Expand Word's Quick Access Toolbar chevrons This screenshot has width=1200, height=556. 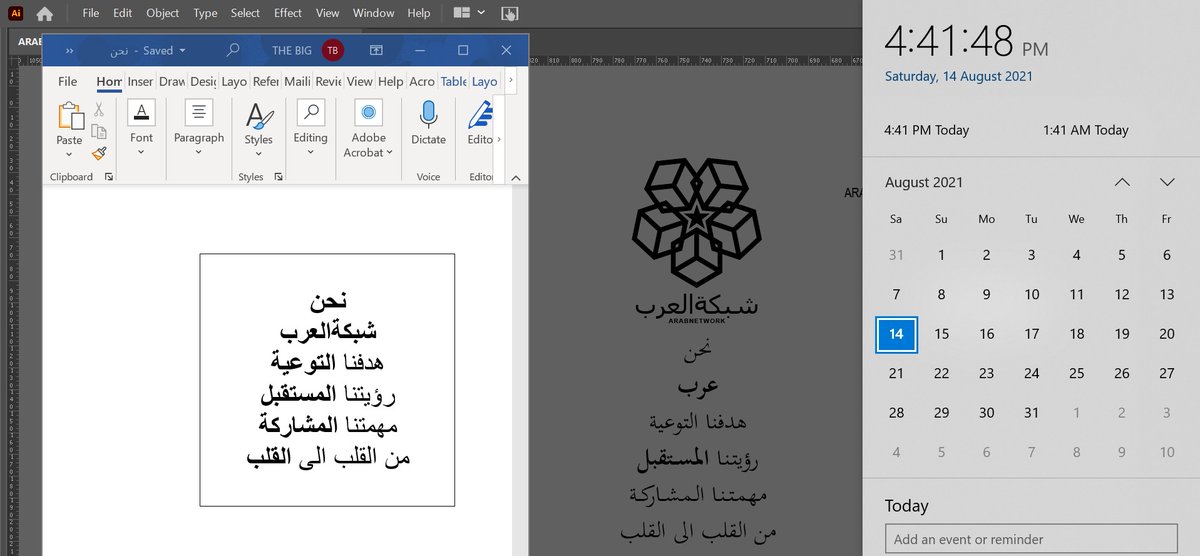point(70,50)
